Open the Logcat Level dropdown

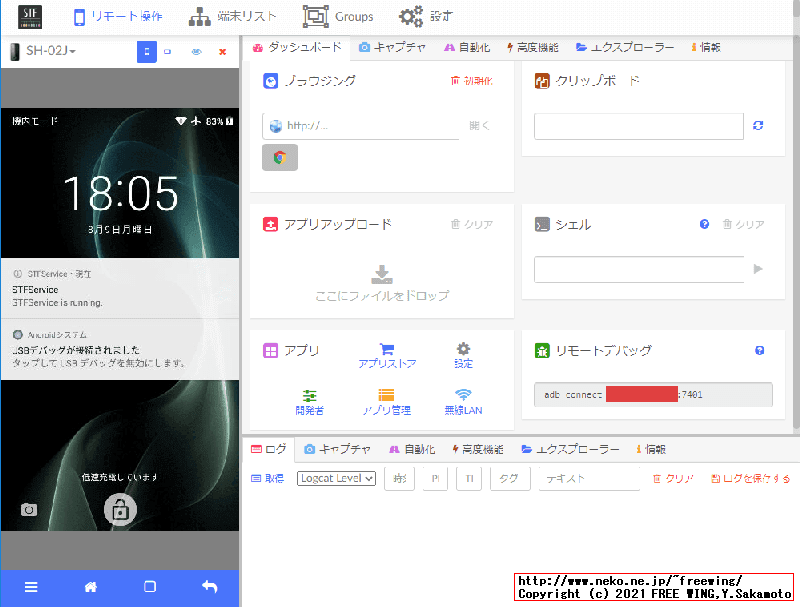click(335, 478)
